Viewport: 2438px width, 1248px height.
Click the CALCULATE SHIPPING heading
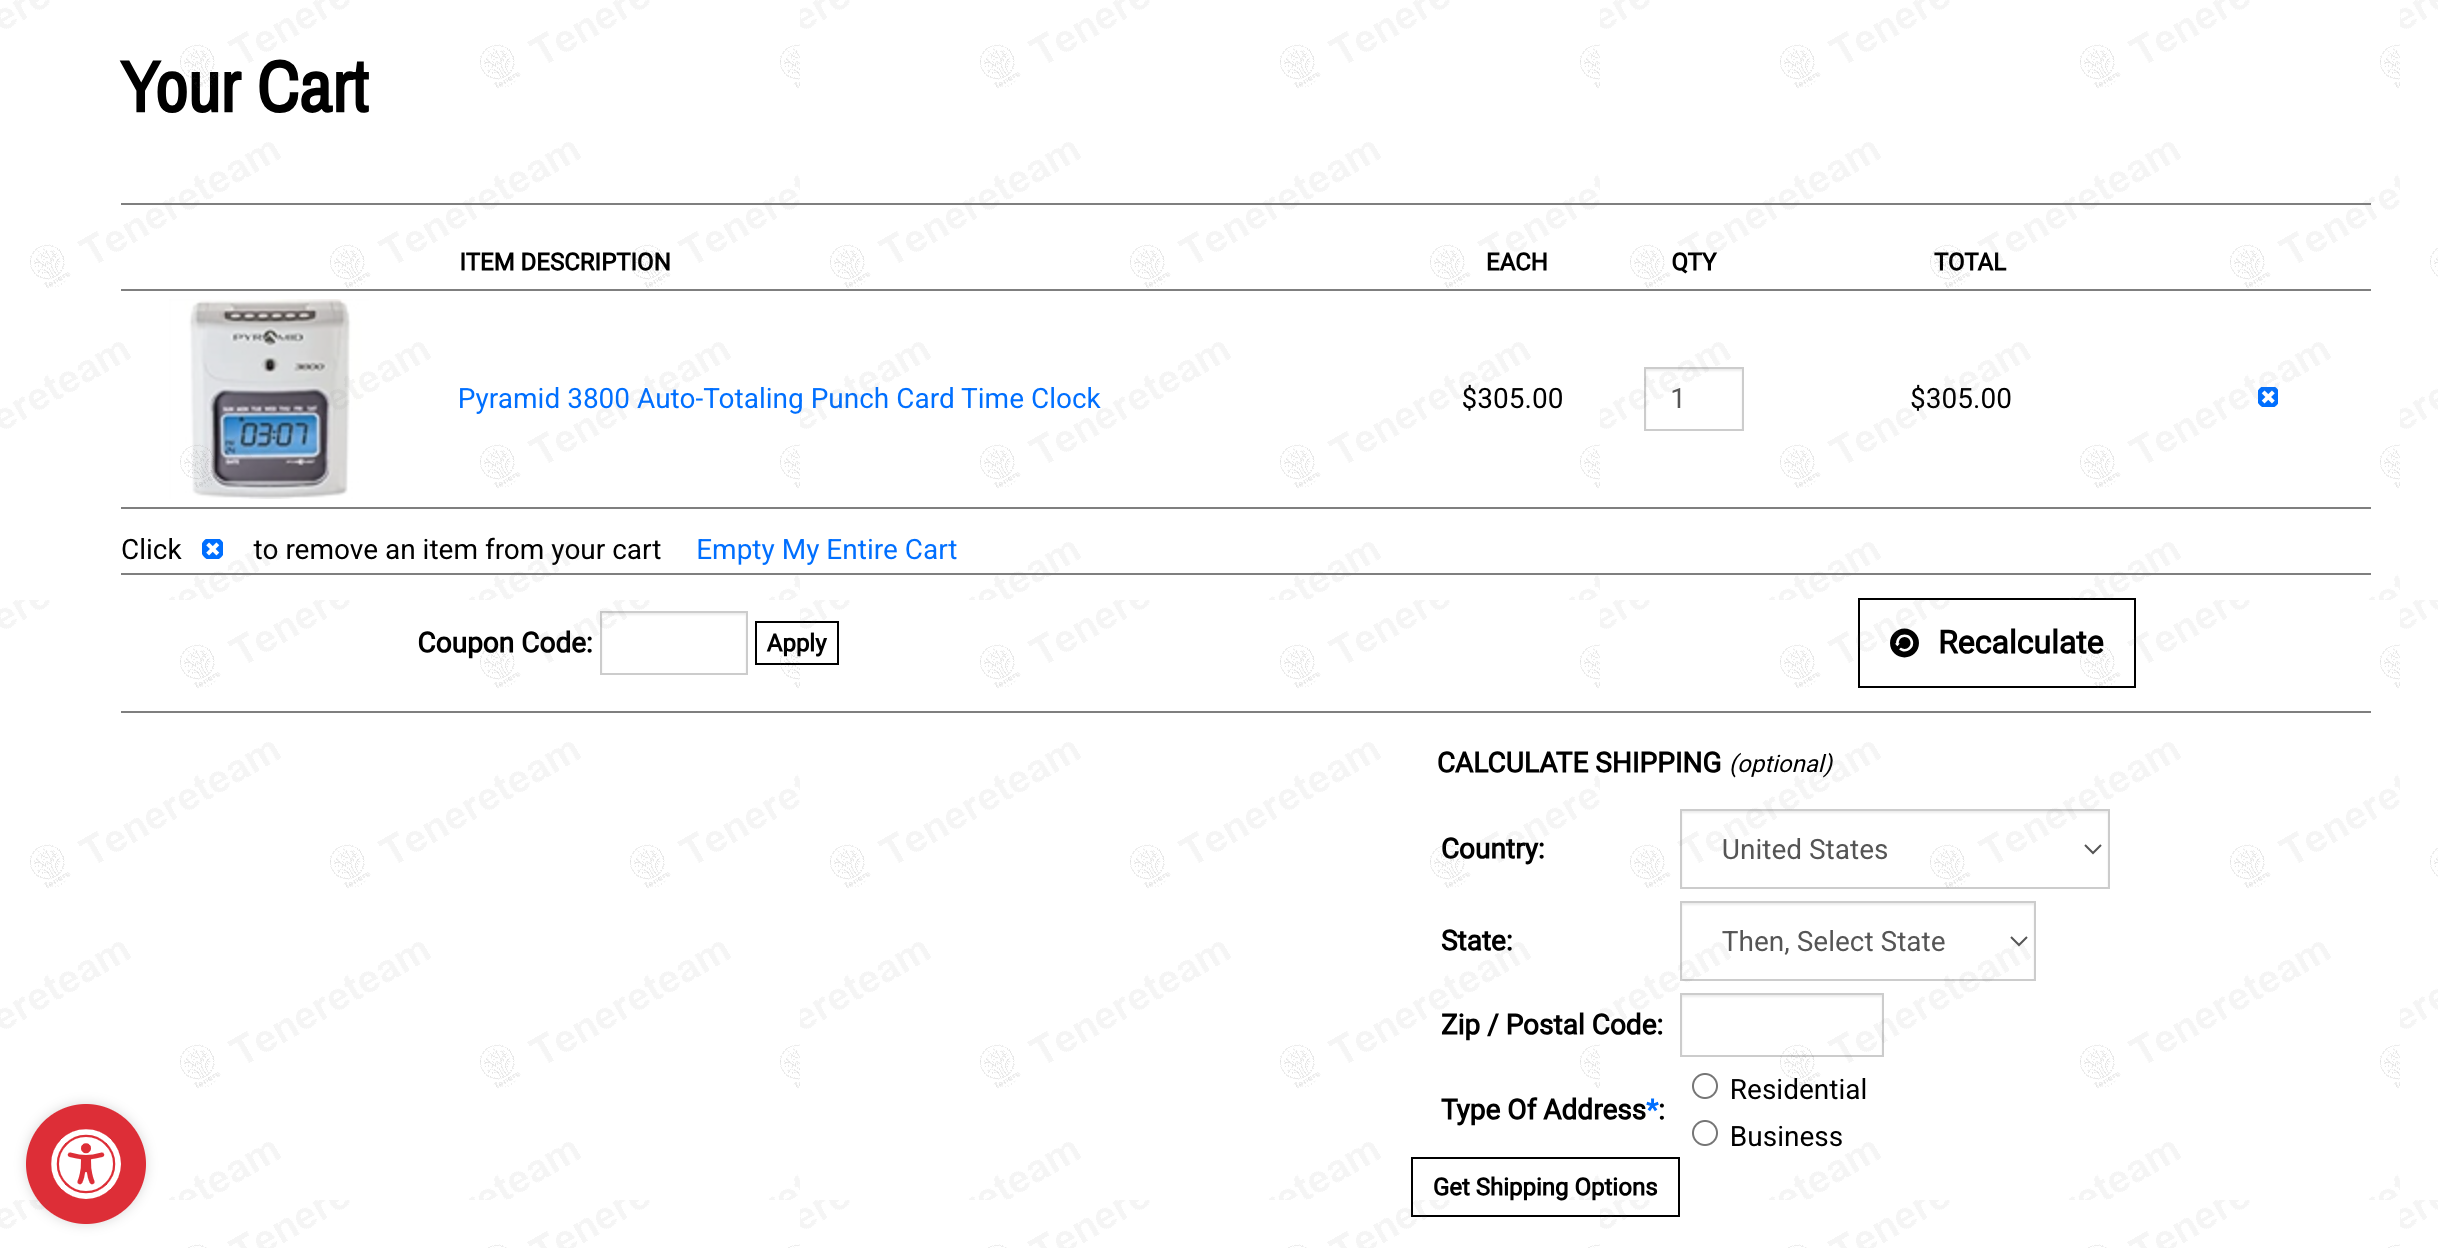click(1579, 763)
